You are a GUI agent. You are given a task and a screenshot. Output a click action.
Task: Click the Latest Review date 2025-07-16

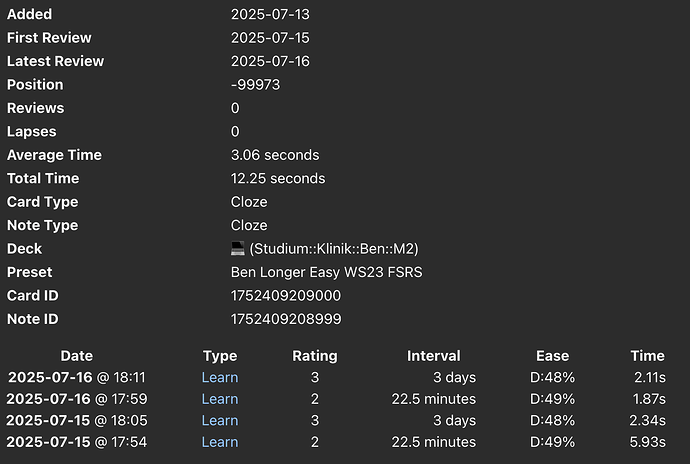point(270,61)
